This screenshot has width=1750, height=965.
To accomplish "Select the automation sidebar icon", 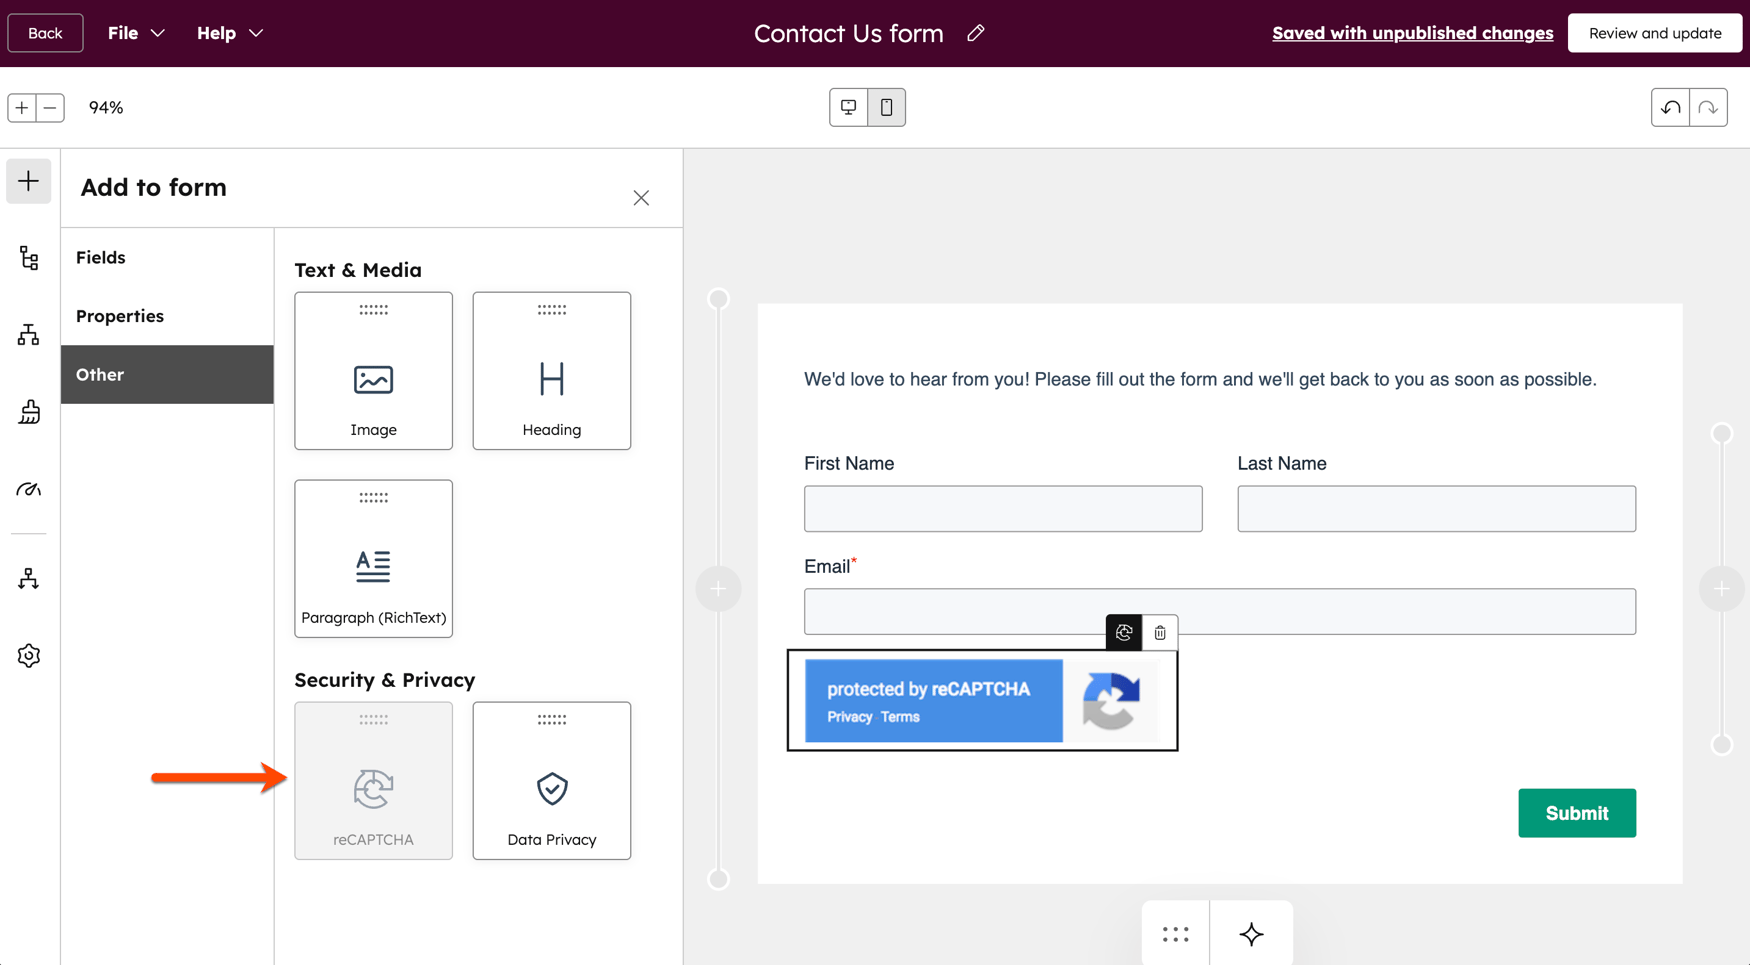I will coord(27,578).
